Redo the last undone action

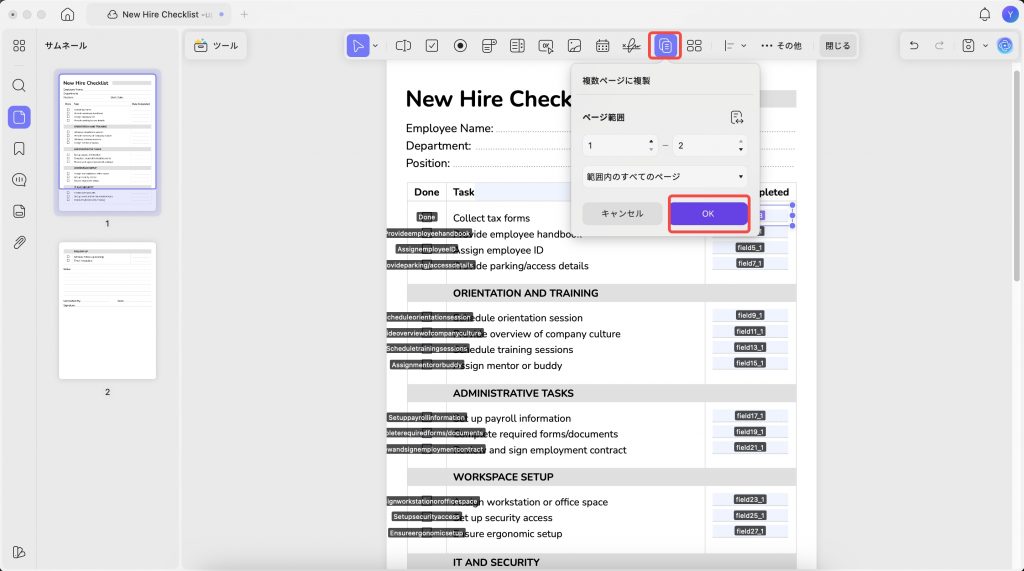[939, 46]
